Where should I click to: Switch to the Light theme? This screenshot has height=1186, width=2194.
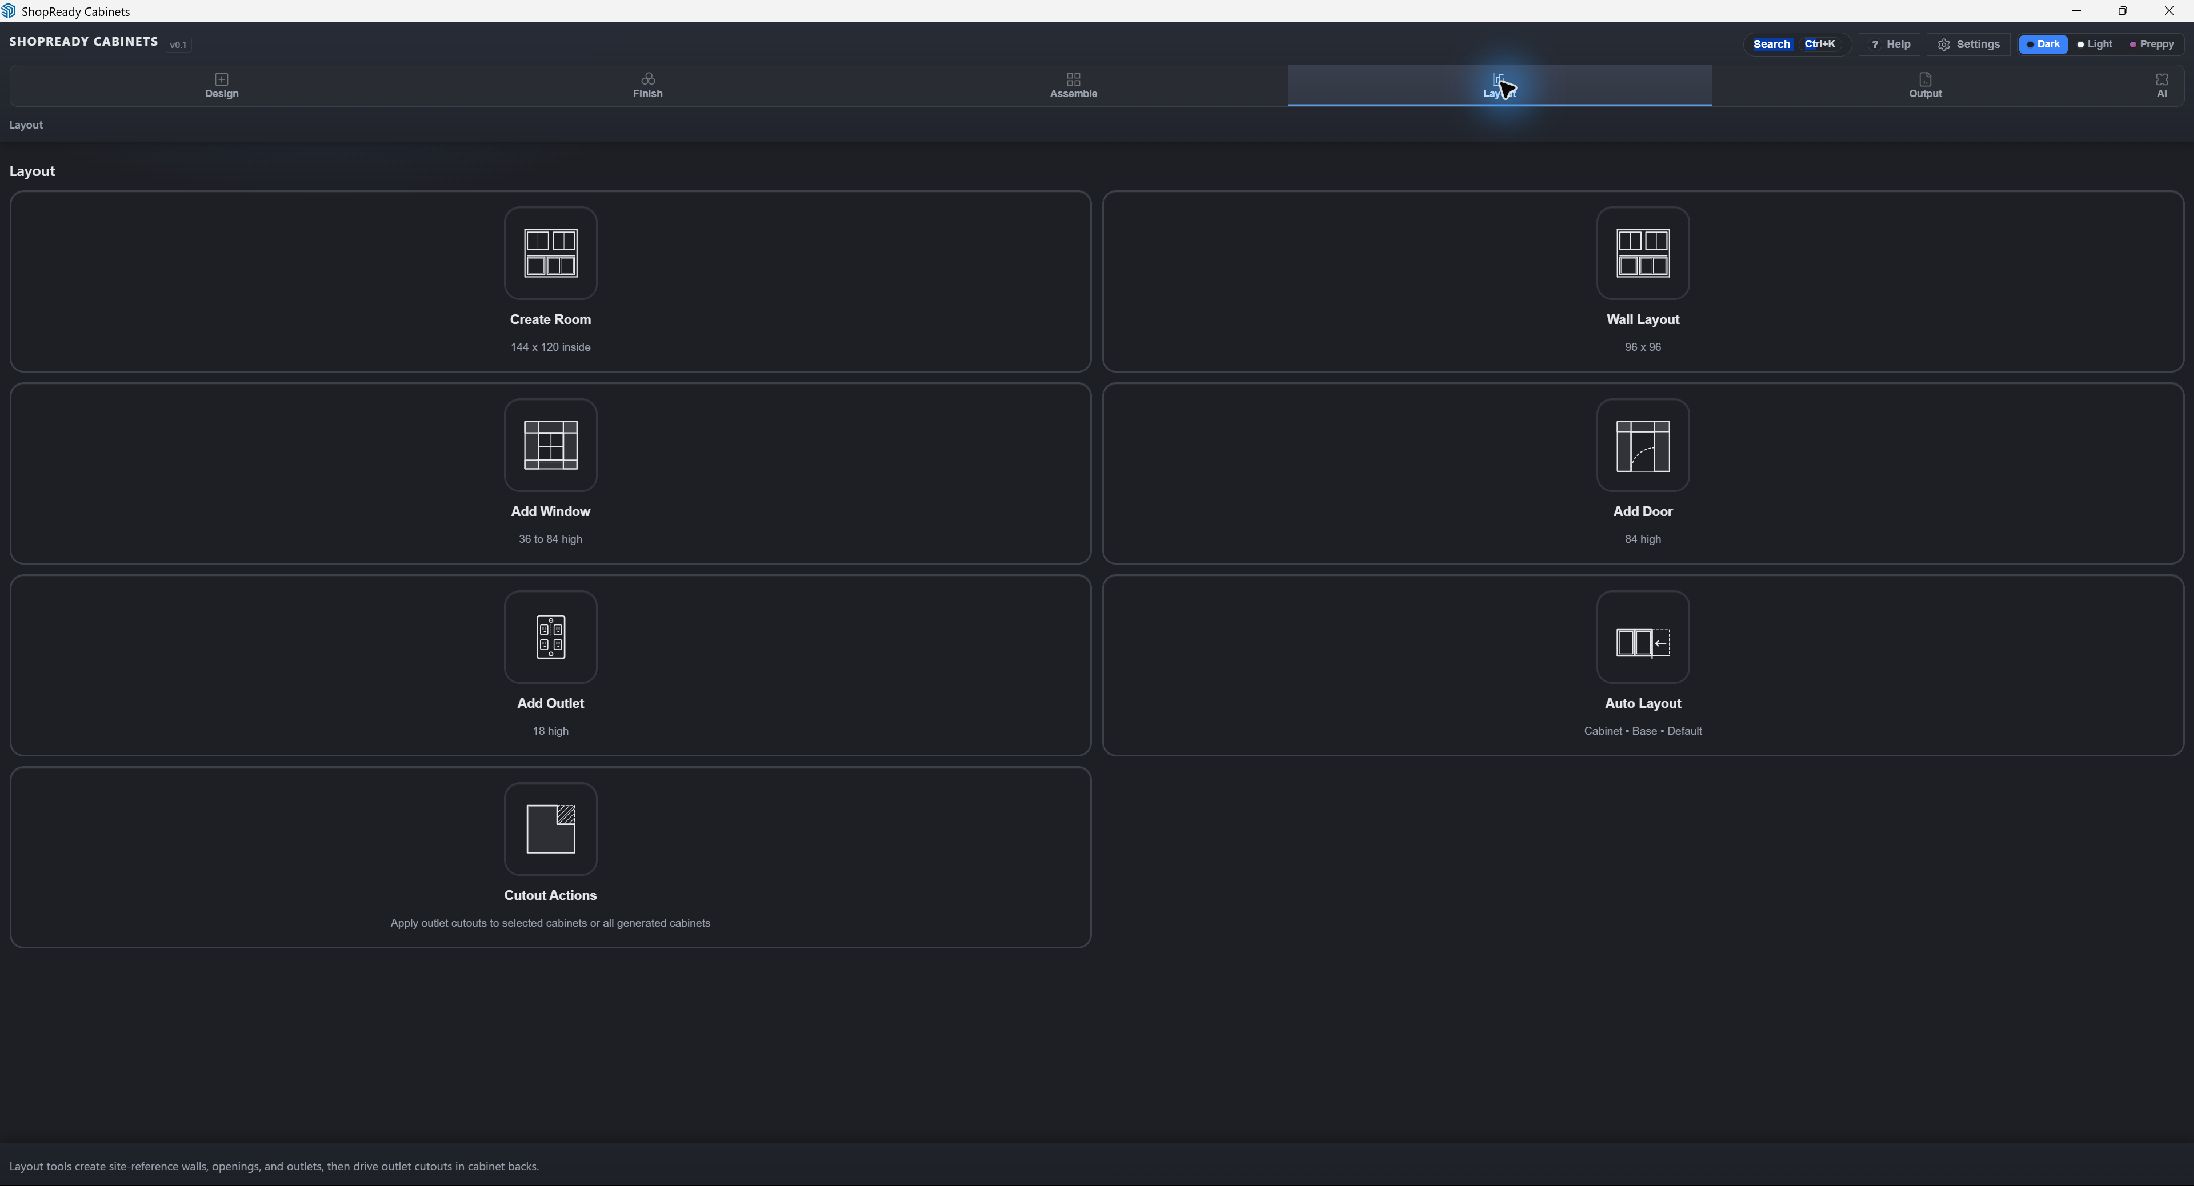point(2094,44)
